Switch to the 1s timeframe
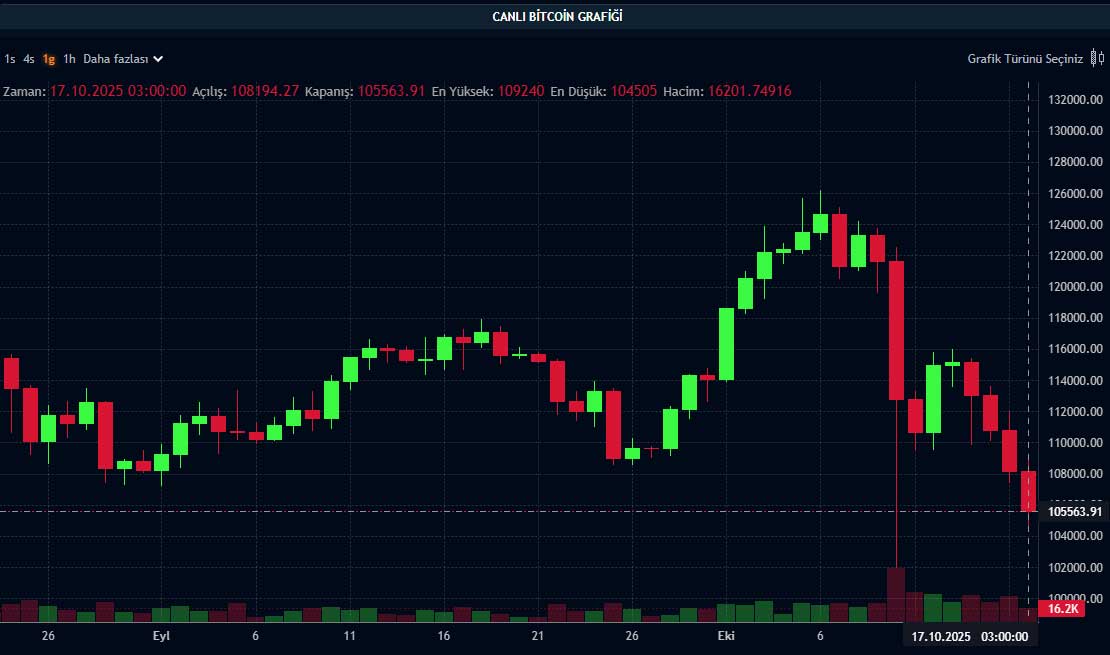 point(9,59)
